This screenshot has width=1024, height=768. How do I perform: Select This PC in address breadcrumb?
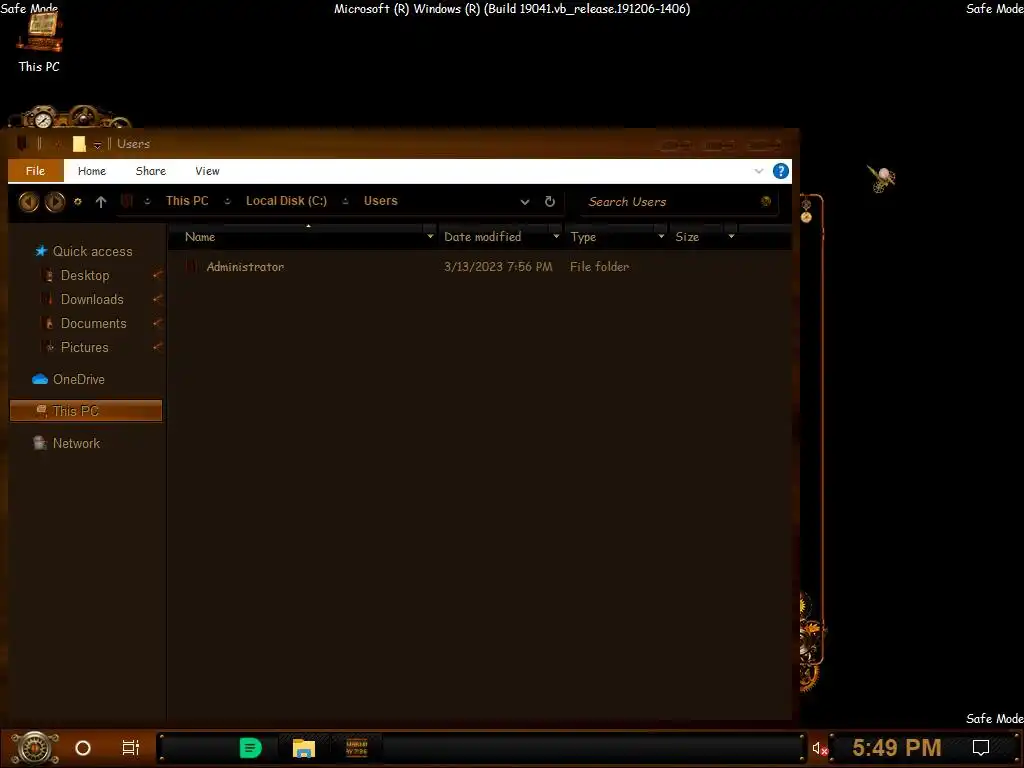(187, 201)
